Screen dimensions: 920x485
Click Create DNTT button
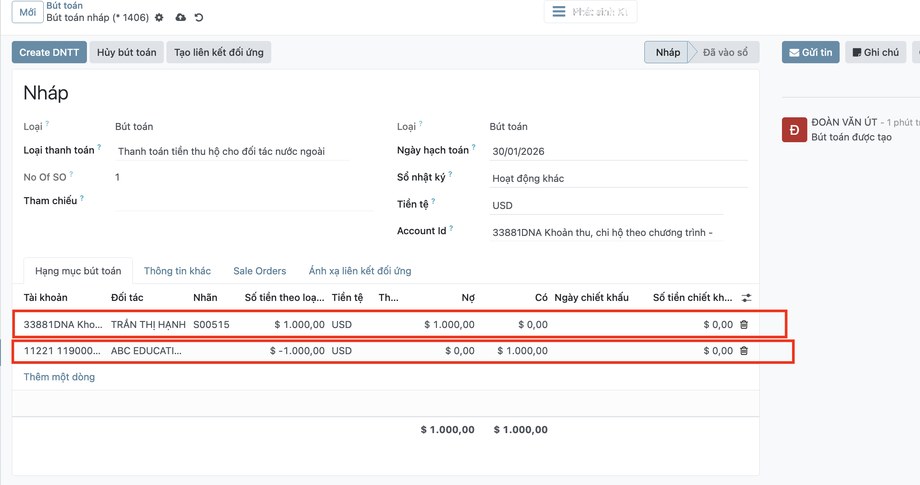pos(49,52)
